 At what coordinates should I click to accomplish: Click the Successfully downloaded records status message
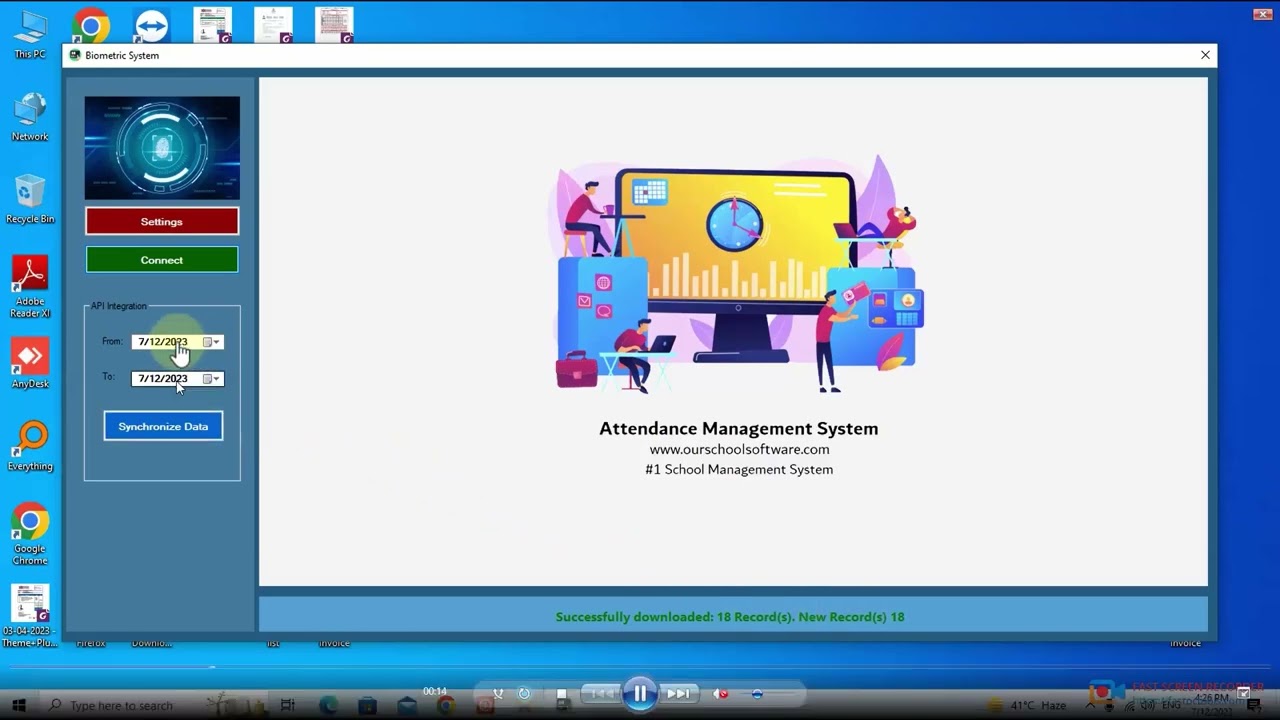tap(730, 617)
